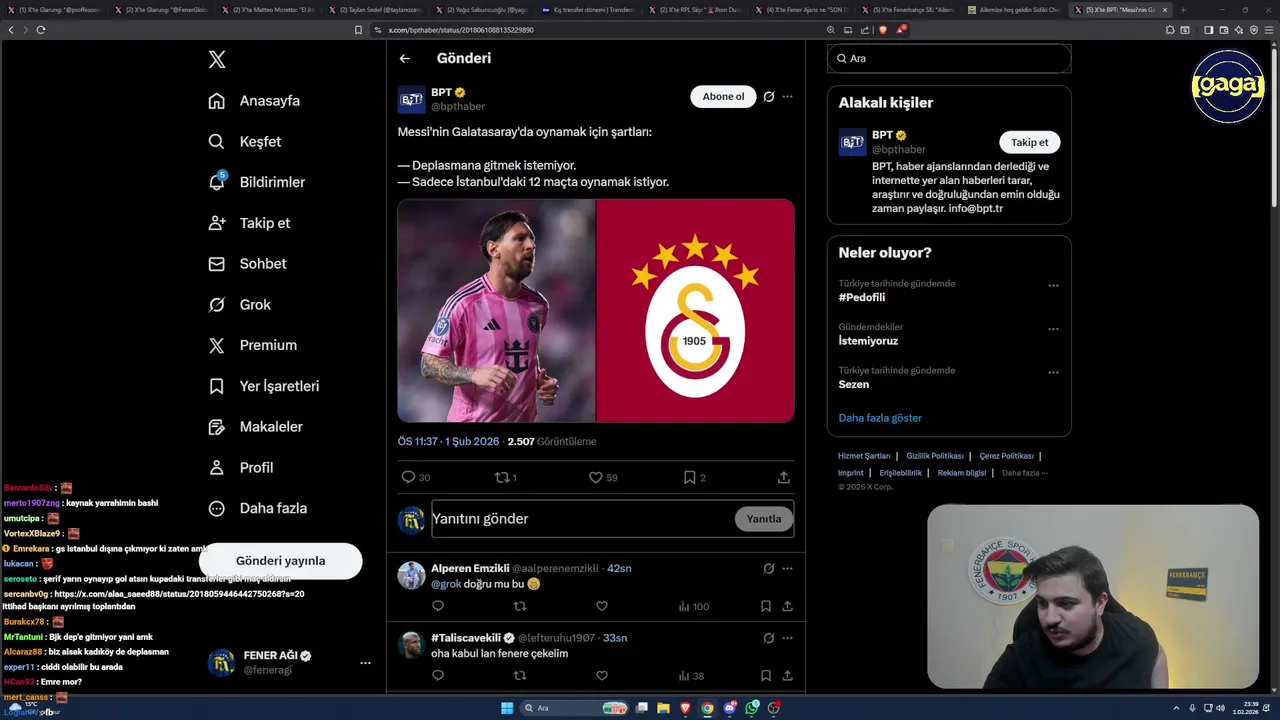
Task: Like #Taliscavekili's reply
Action: [602, 676]
